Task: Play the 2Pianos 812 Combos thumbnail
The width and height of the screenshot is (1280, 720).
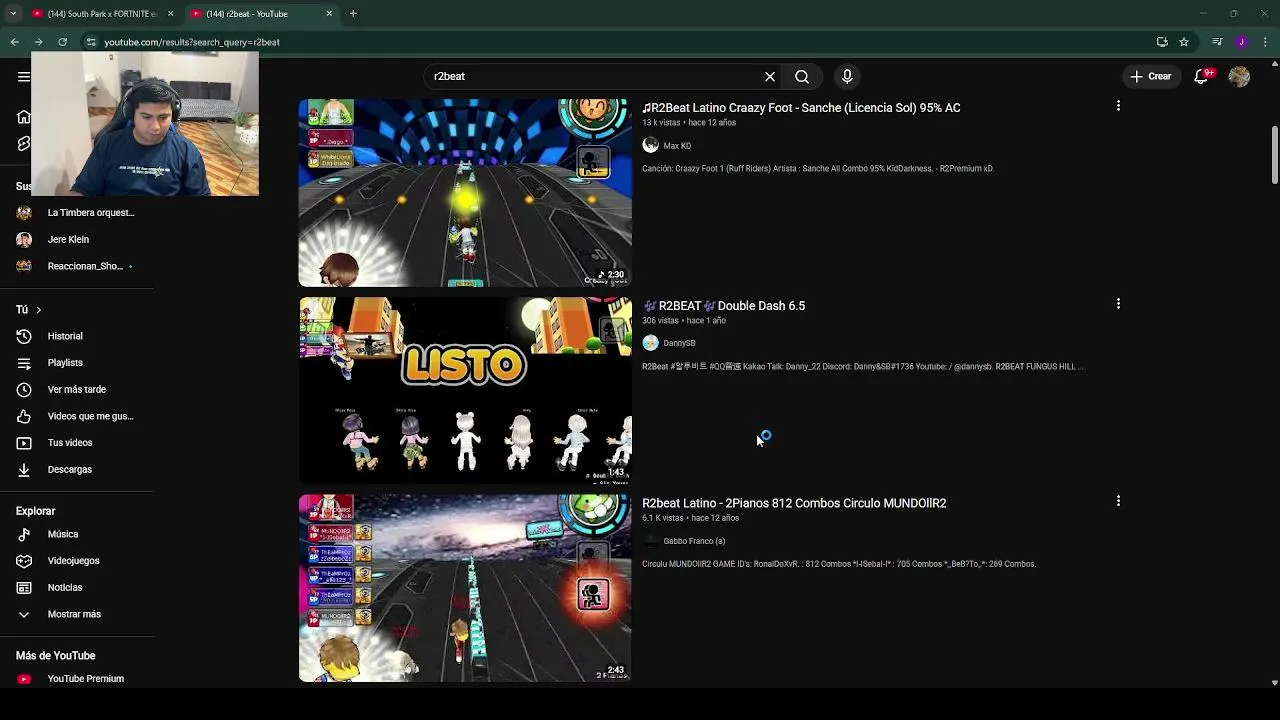Action: pos(465,588)
